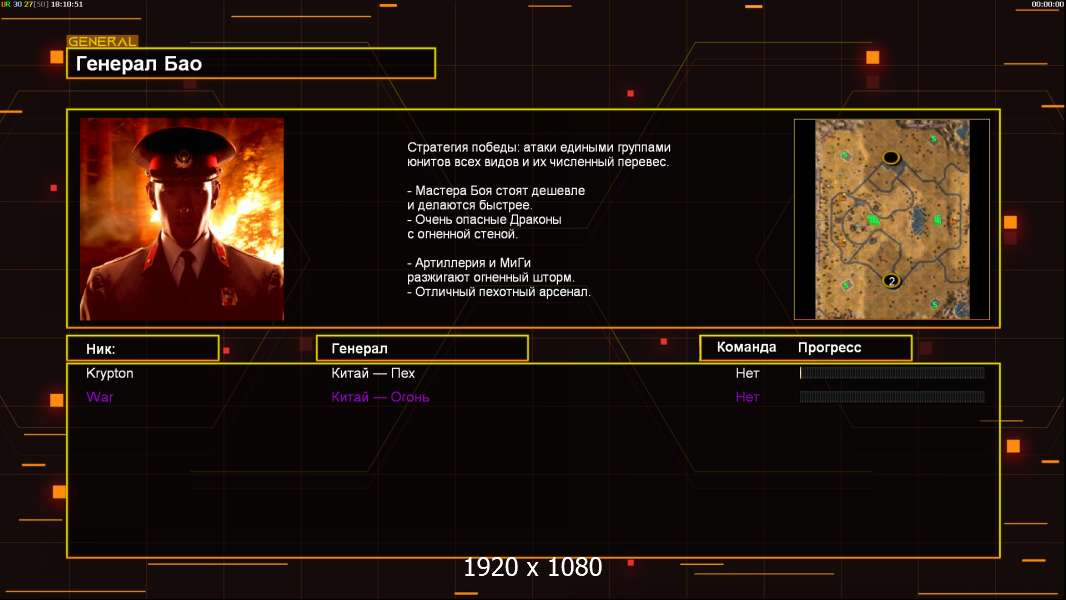Click Krypton's loading progress bar
Image resolution: width=1066 pixels, height=600 pixels.
(892, 372)
